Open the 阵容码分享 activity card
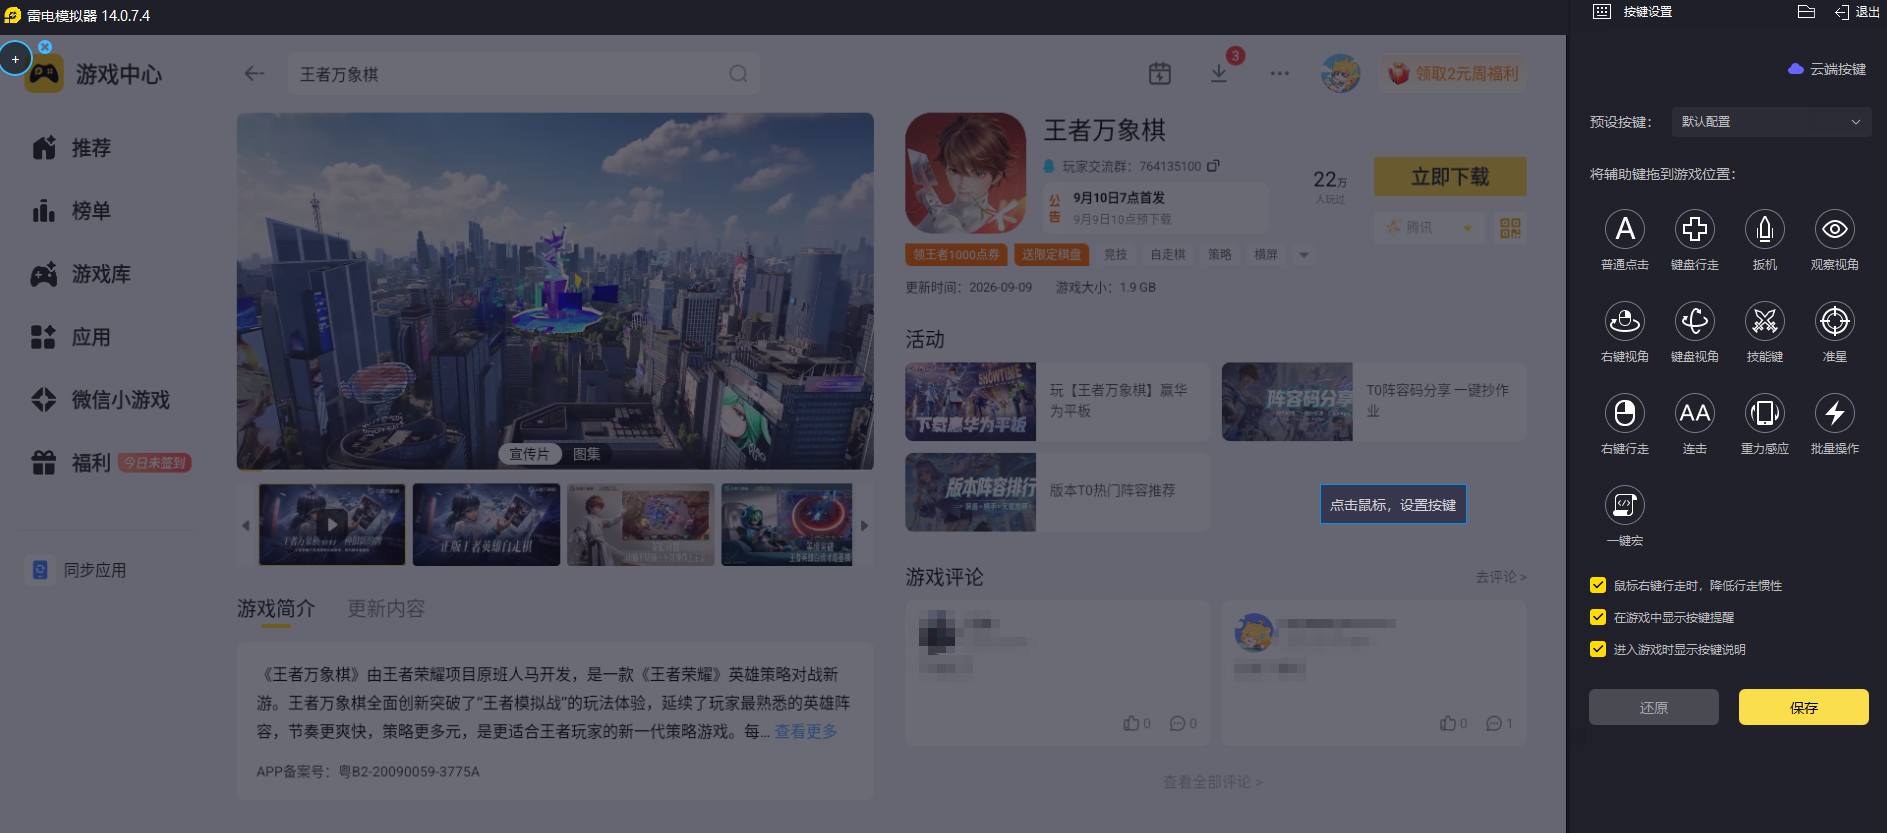This screenshot has width=1887, height=833. [1374, 401]
